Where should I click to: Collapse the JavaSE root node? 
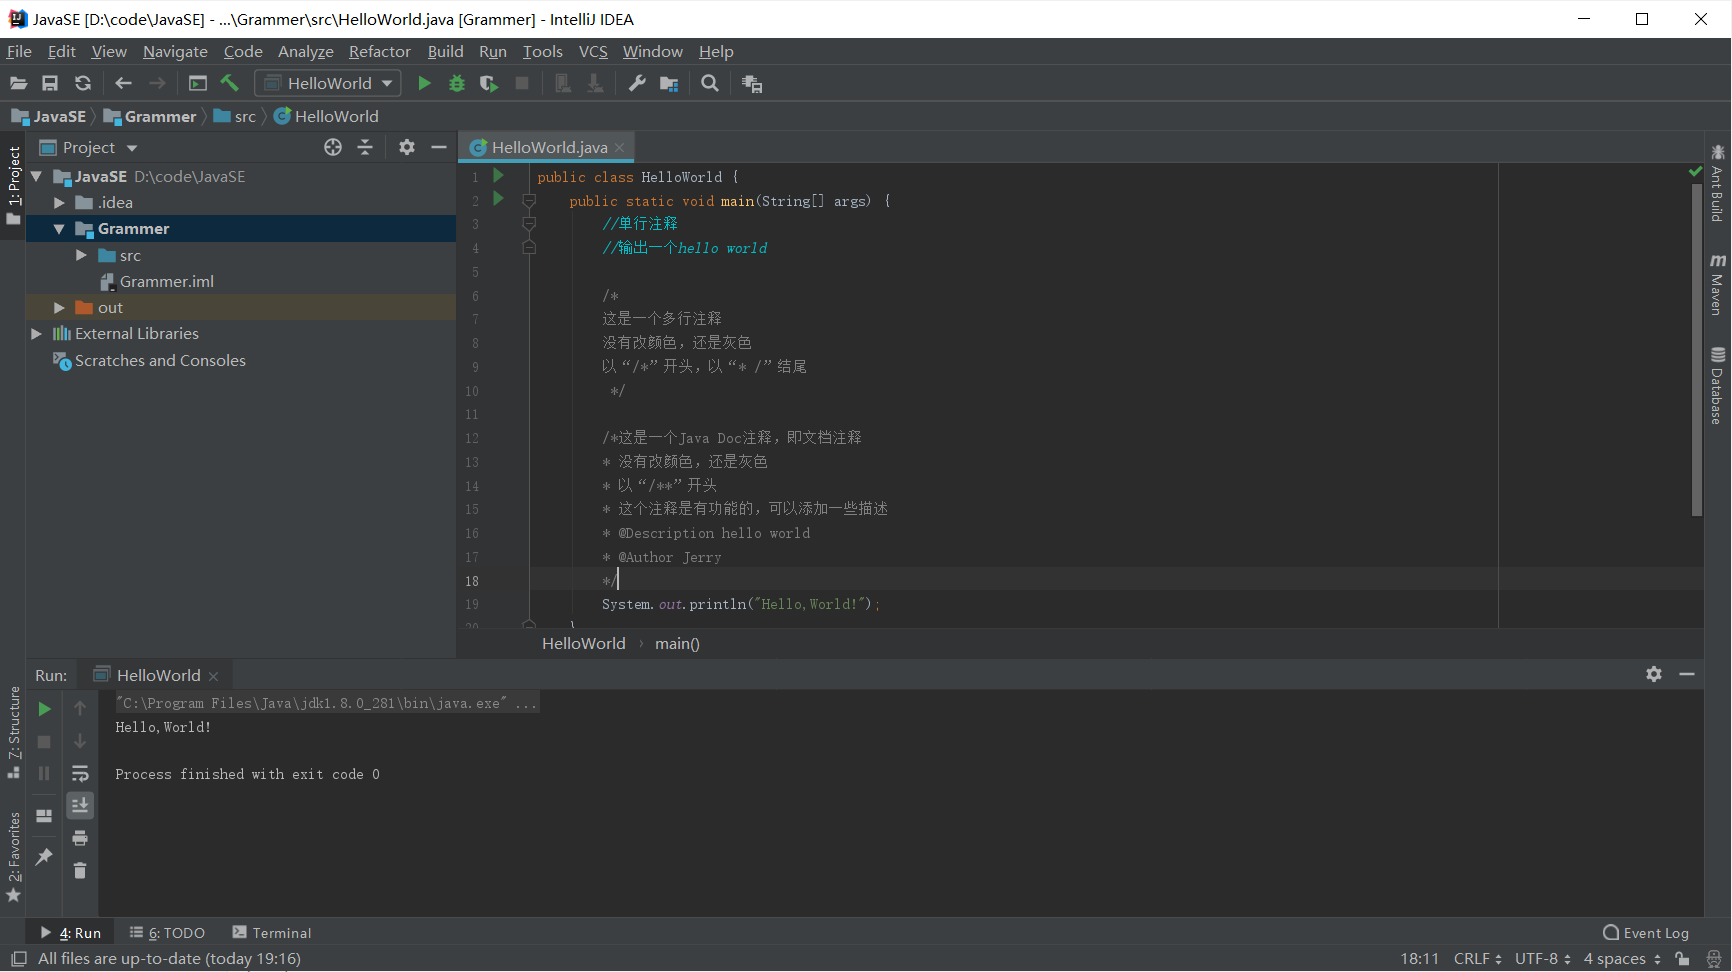point(37,176)
